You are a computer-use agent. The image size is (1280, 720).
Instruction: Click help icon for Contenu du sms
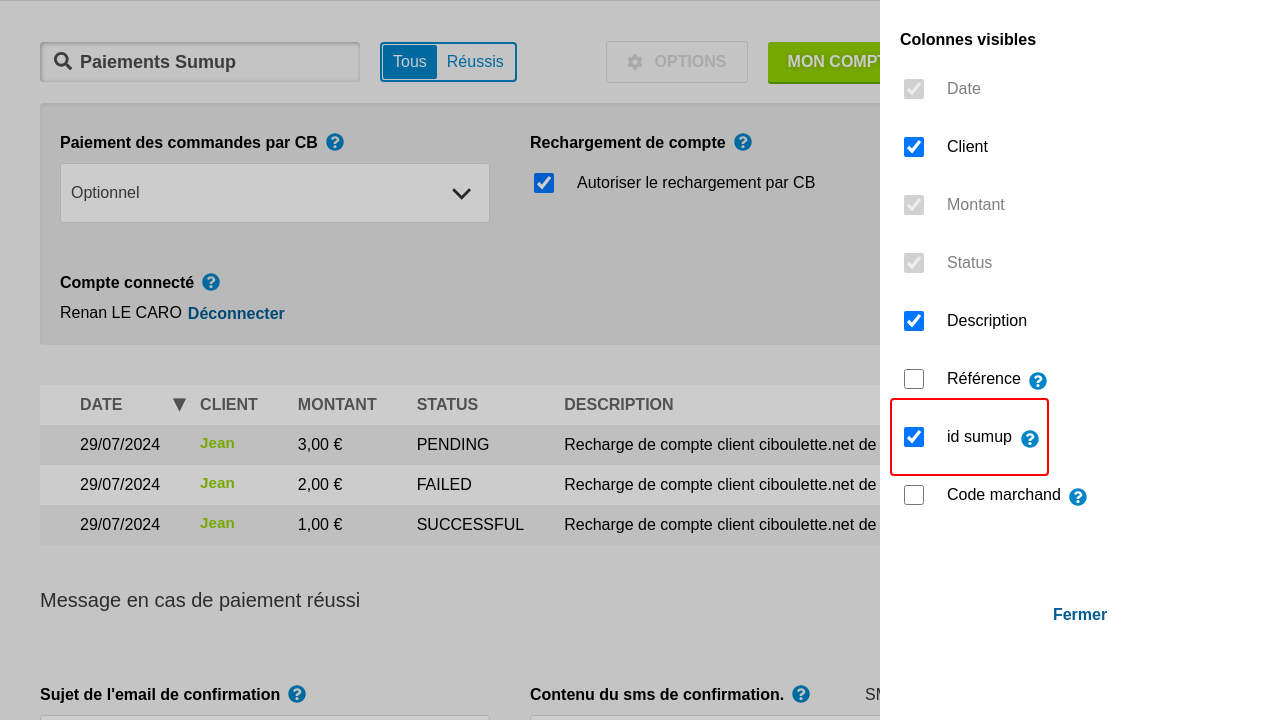801,694
